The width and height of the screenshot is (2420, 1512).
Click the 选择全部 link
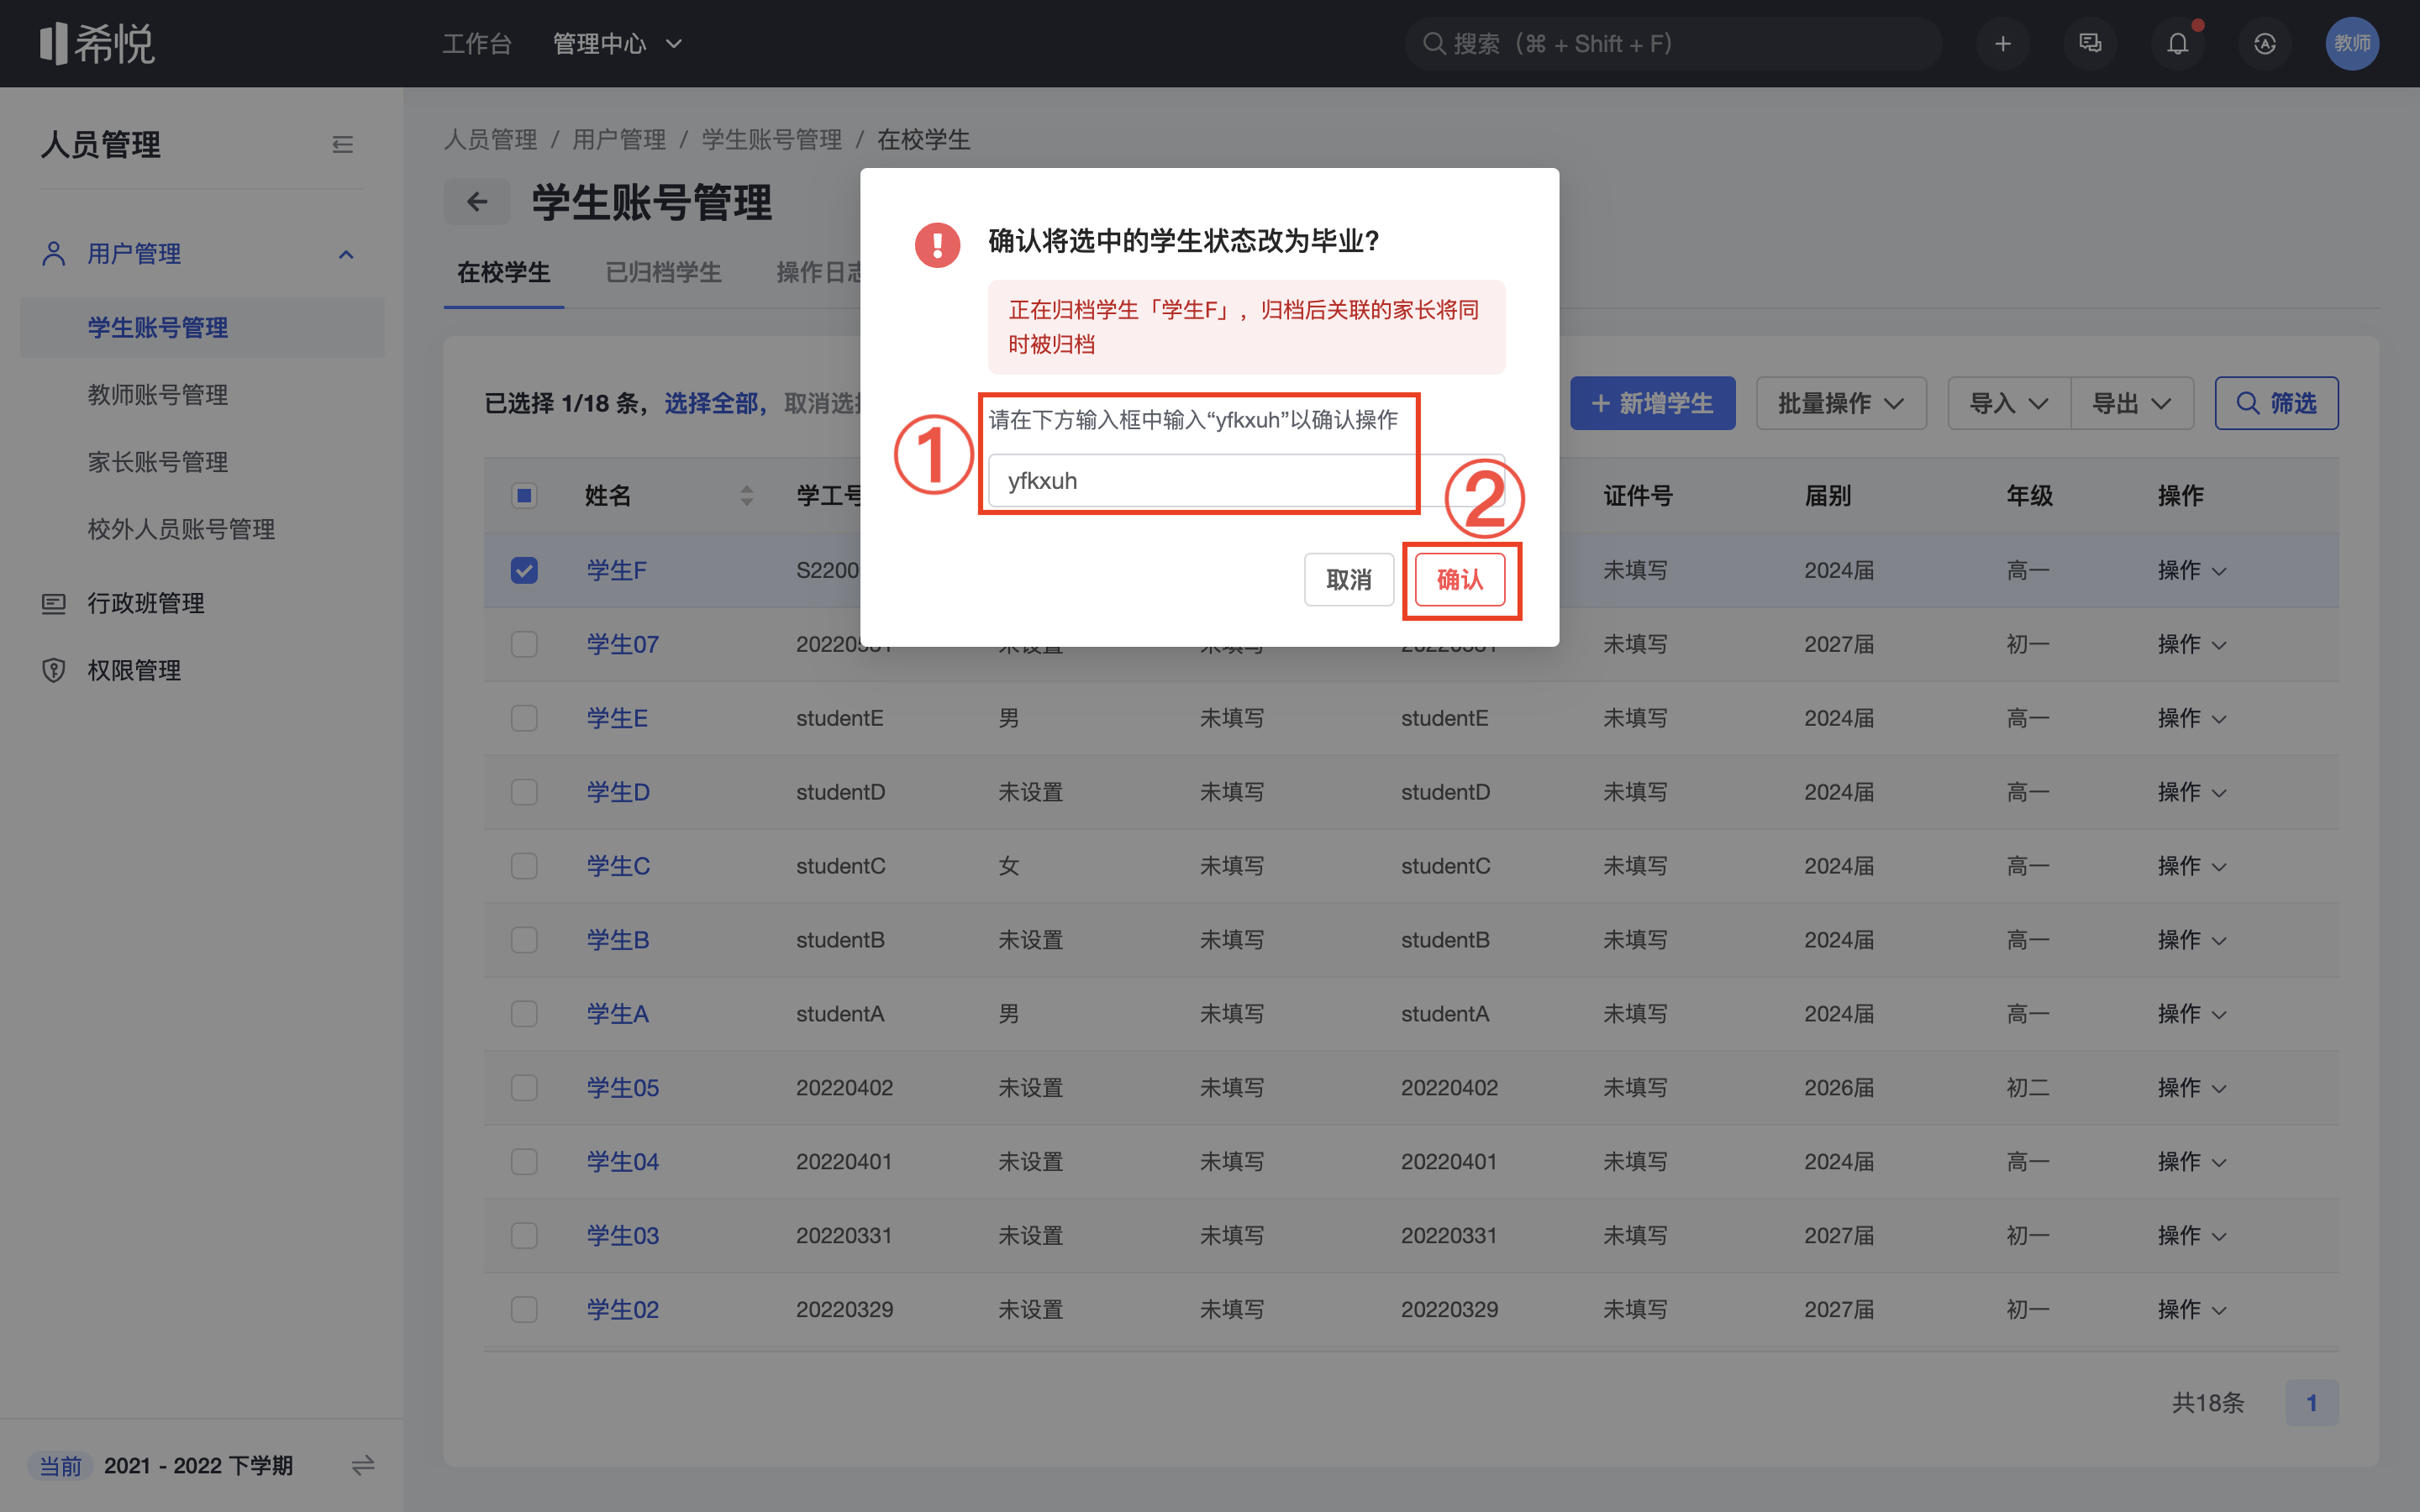712,403
